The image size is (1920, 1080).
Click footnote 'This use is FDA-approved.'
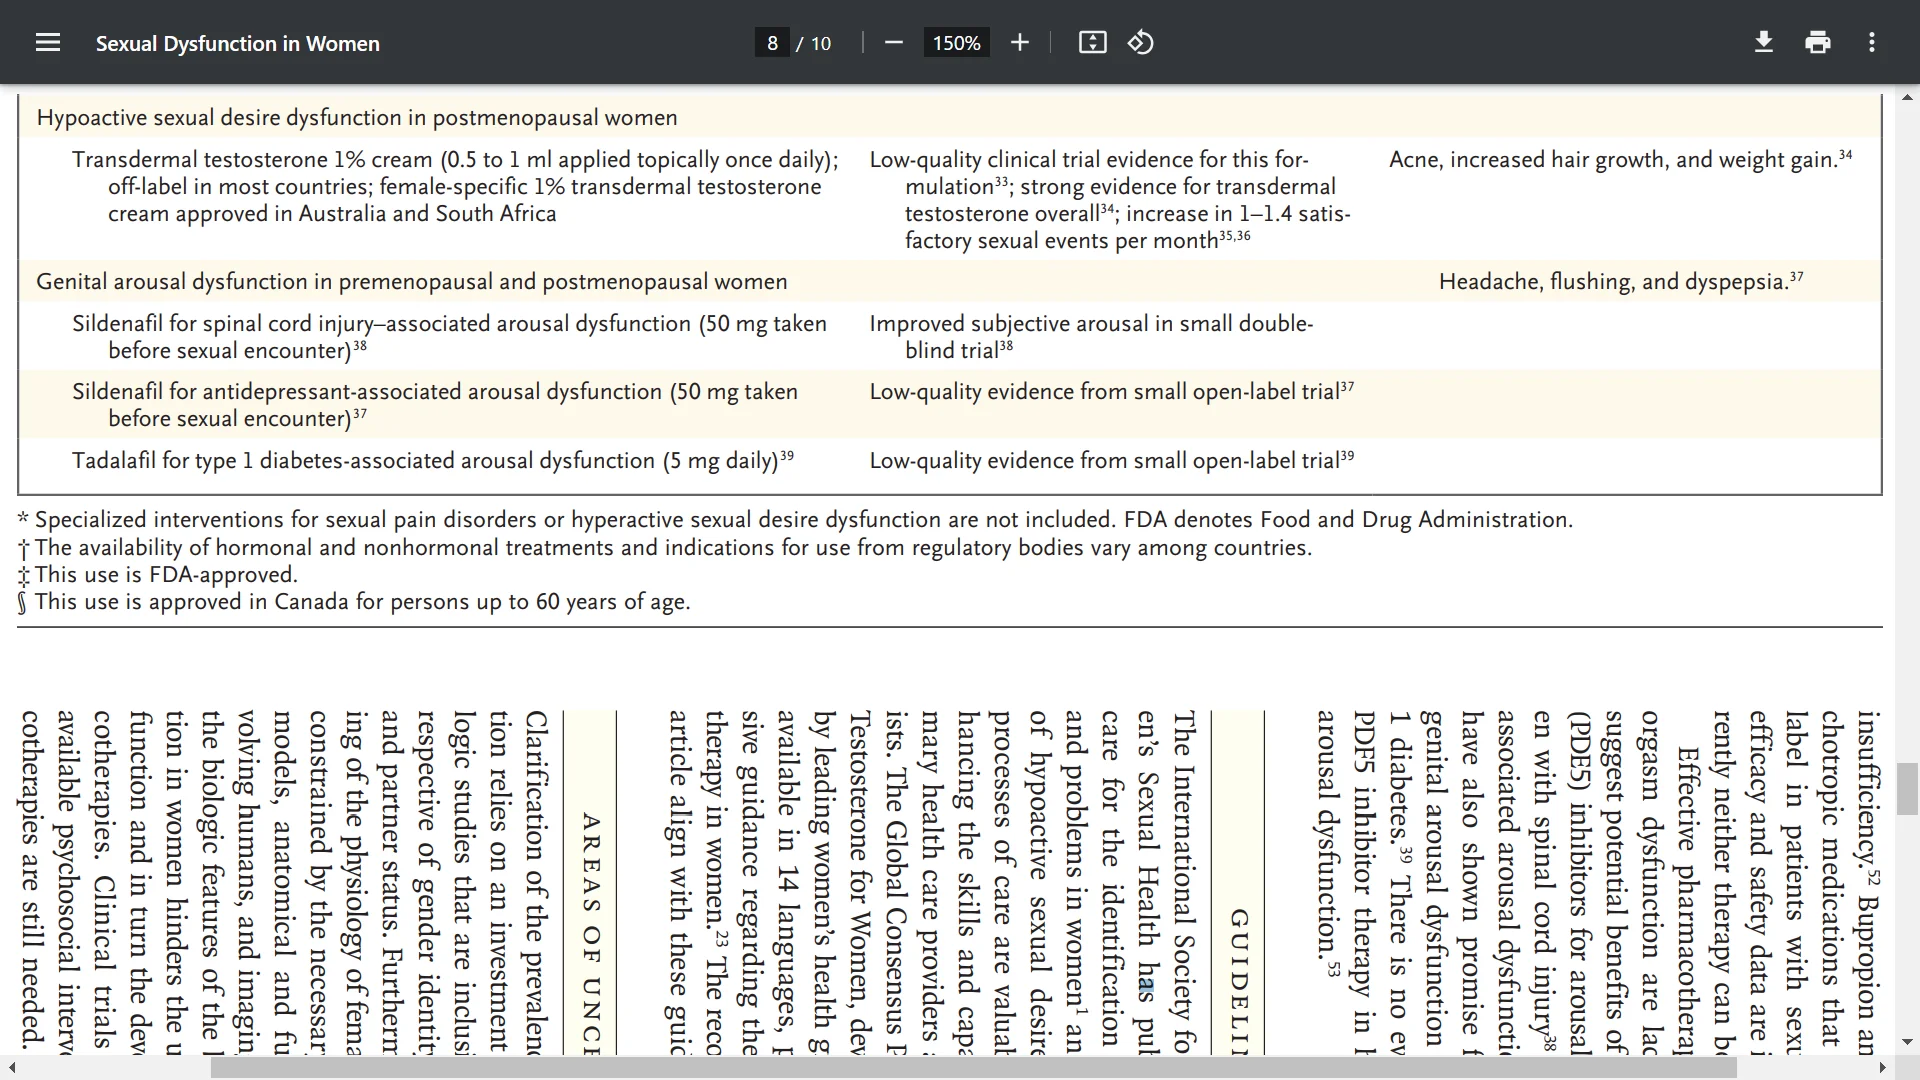[158, 575]
